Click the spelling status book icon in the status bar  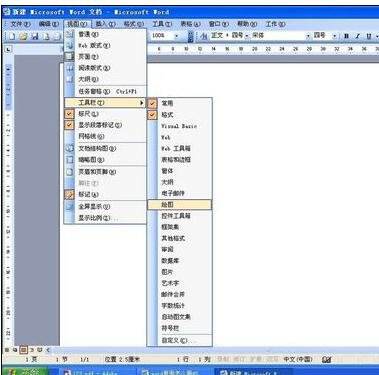click(327, 360)
